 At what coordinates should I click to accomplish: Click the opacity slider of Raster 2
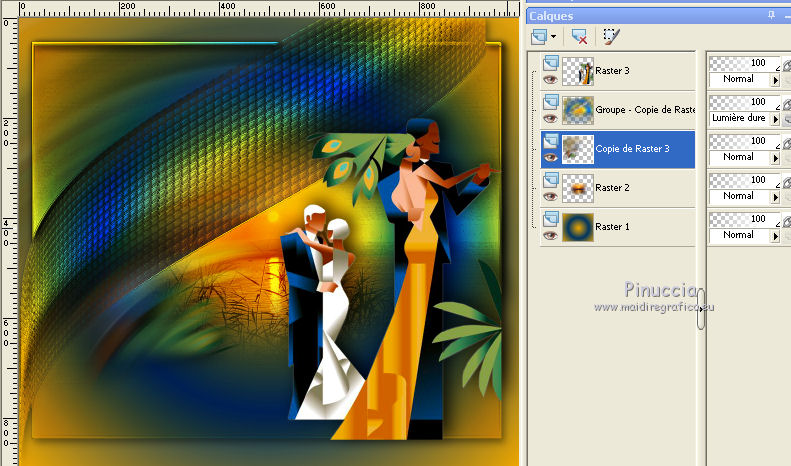pyautogui.click(x=745, y=180)
